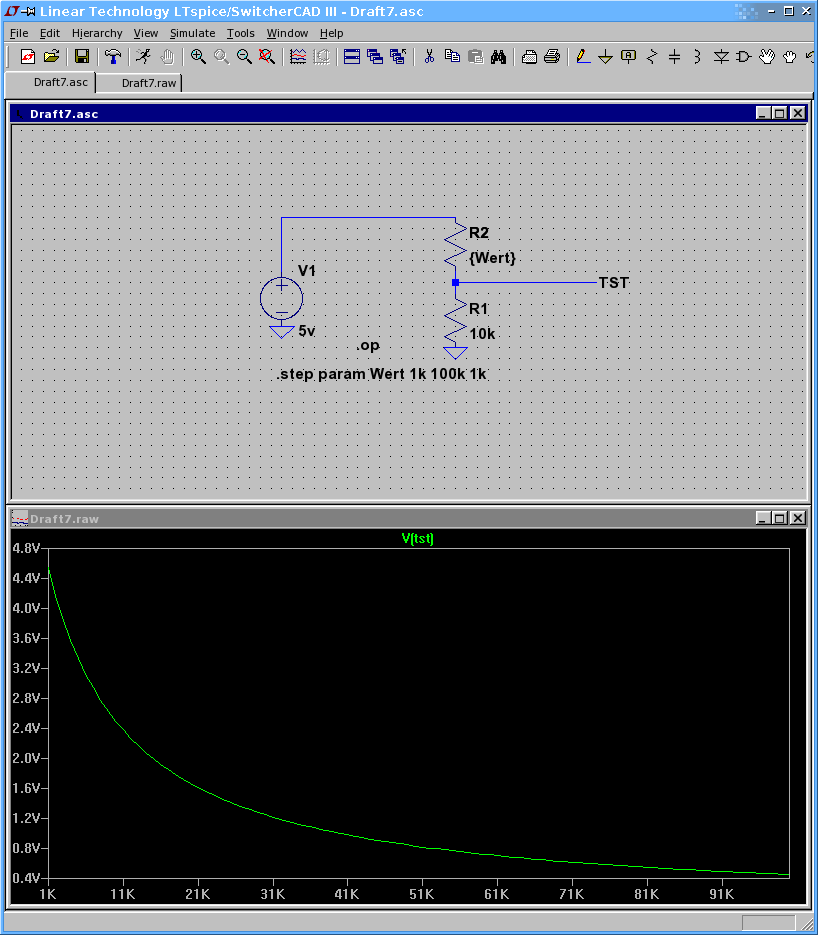Open the Simulate menu
The height and width of the screenshot is (935, 818).
click(x=193, y=33)
